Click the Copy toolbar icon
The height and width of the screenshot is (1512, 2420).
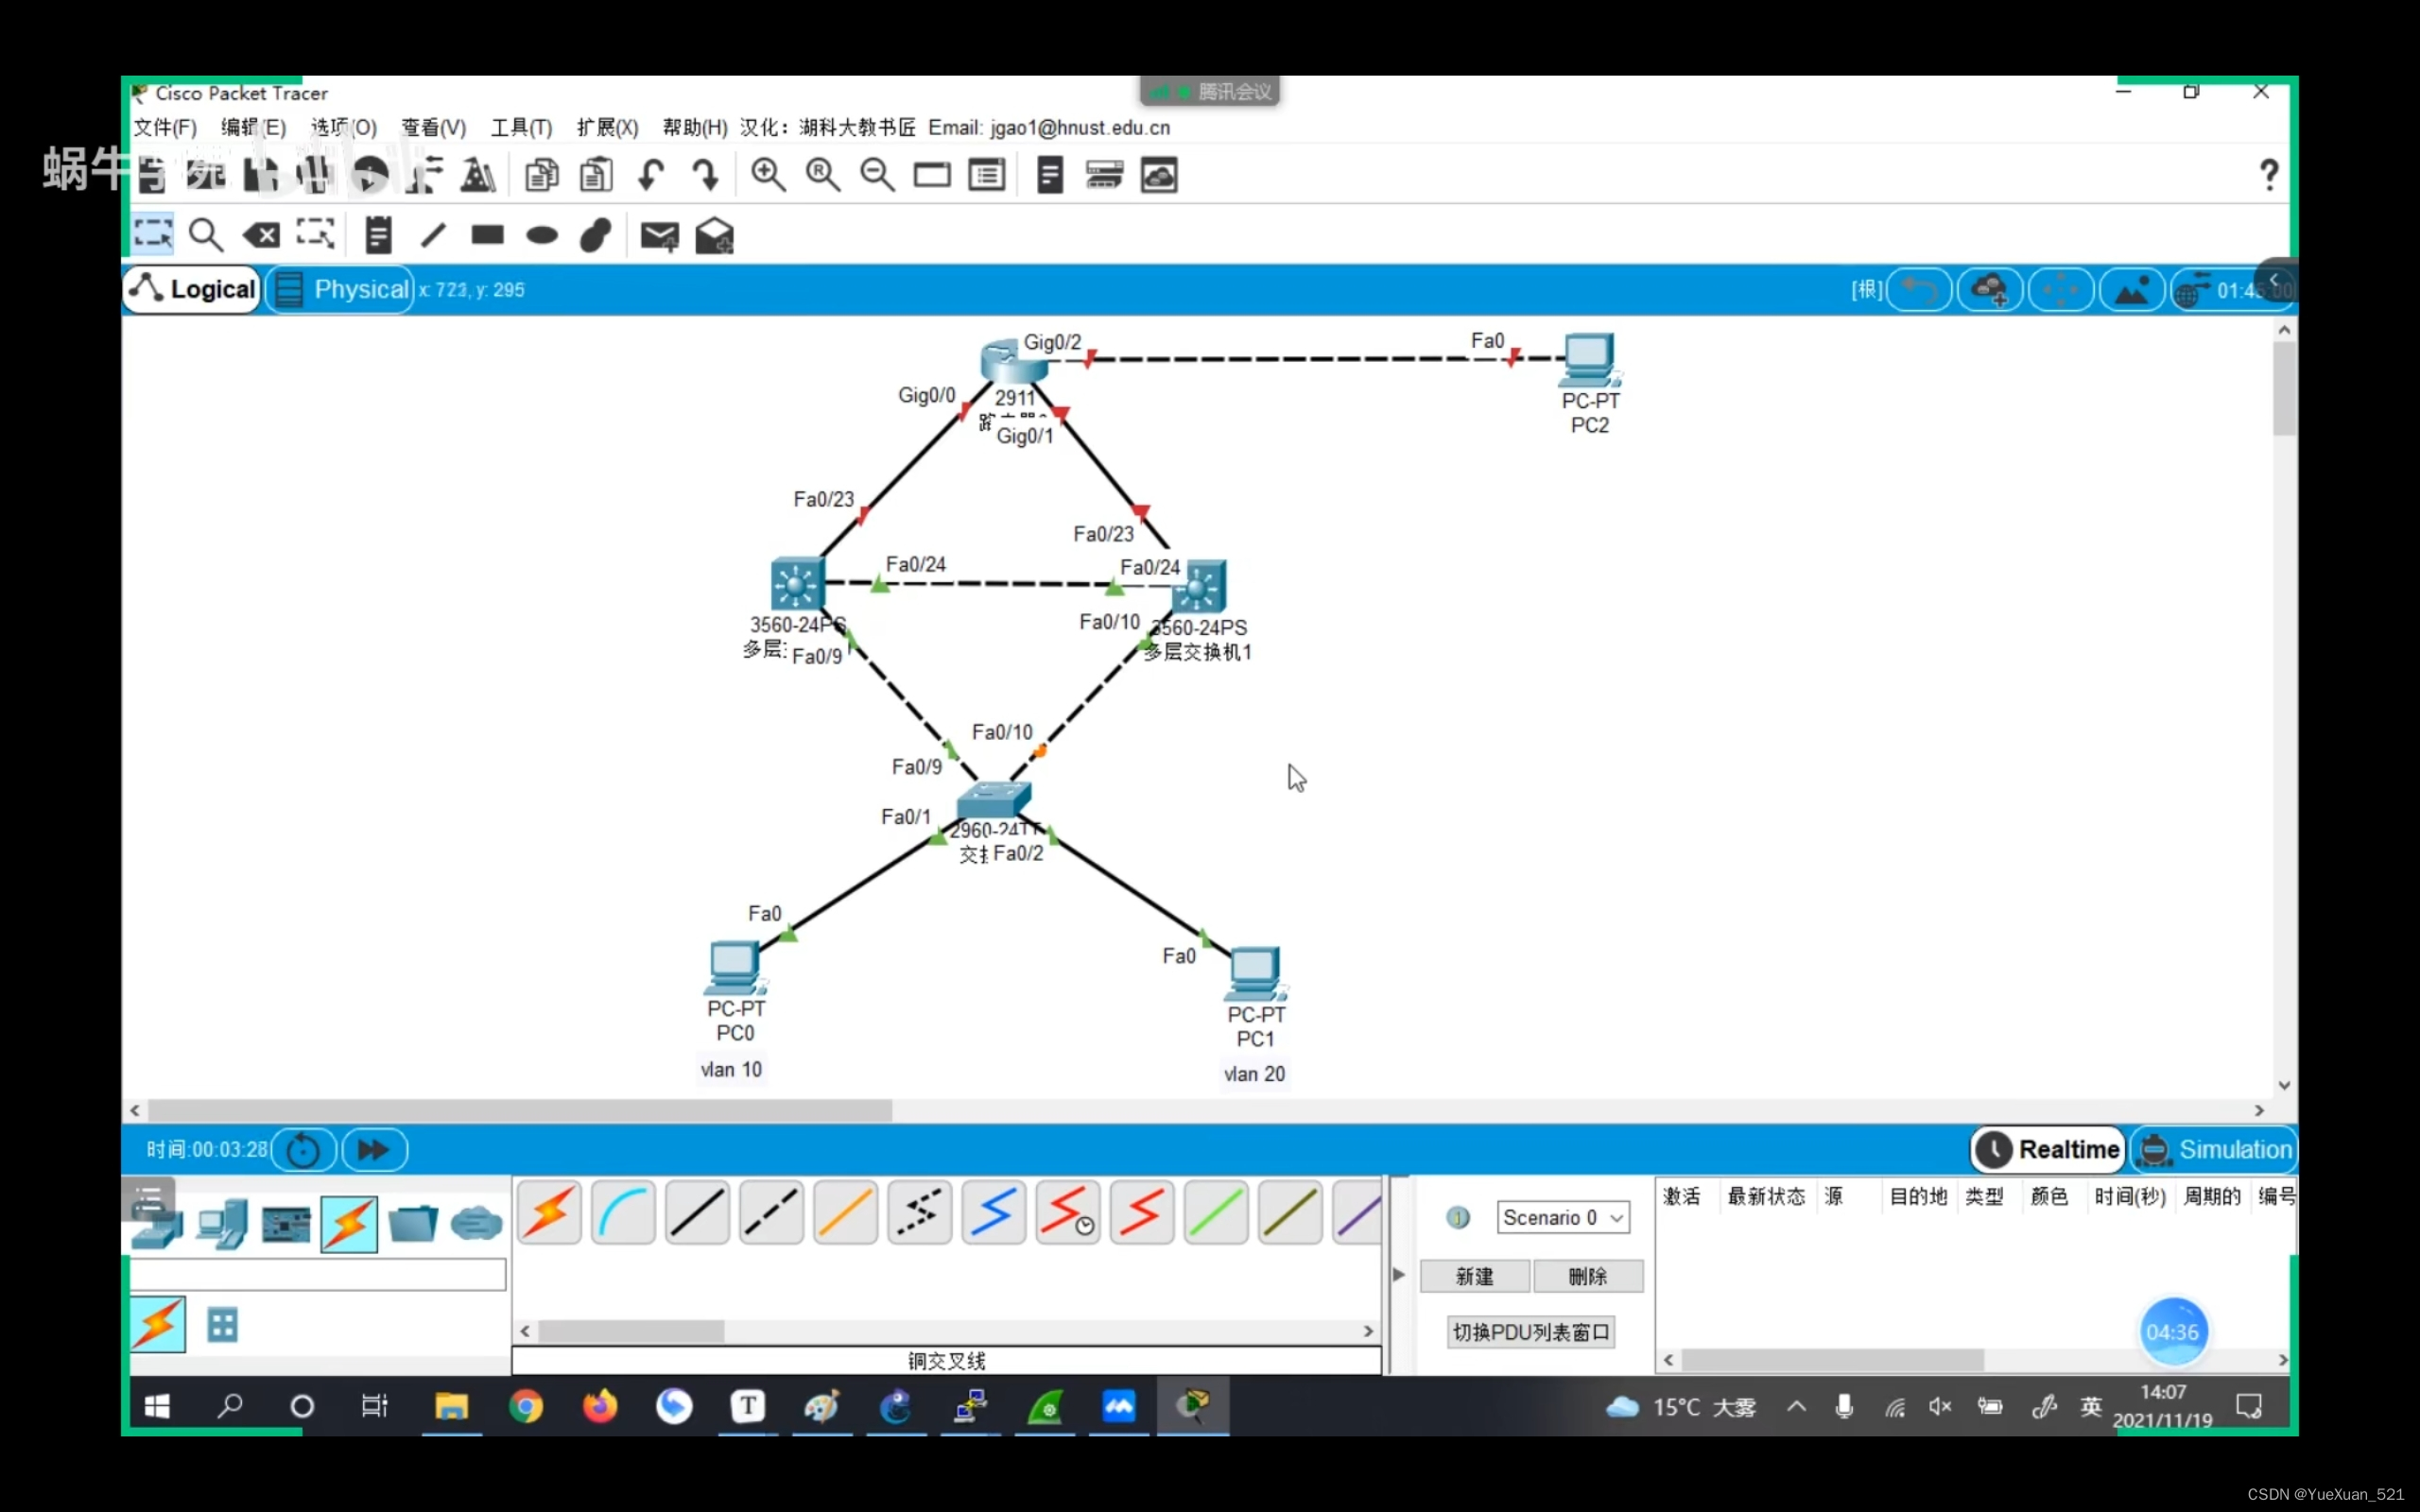tap(541, 175)
